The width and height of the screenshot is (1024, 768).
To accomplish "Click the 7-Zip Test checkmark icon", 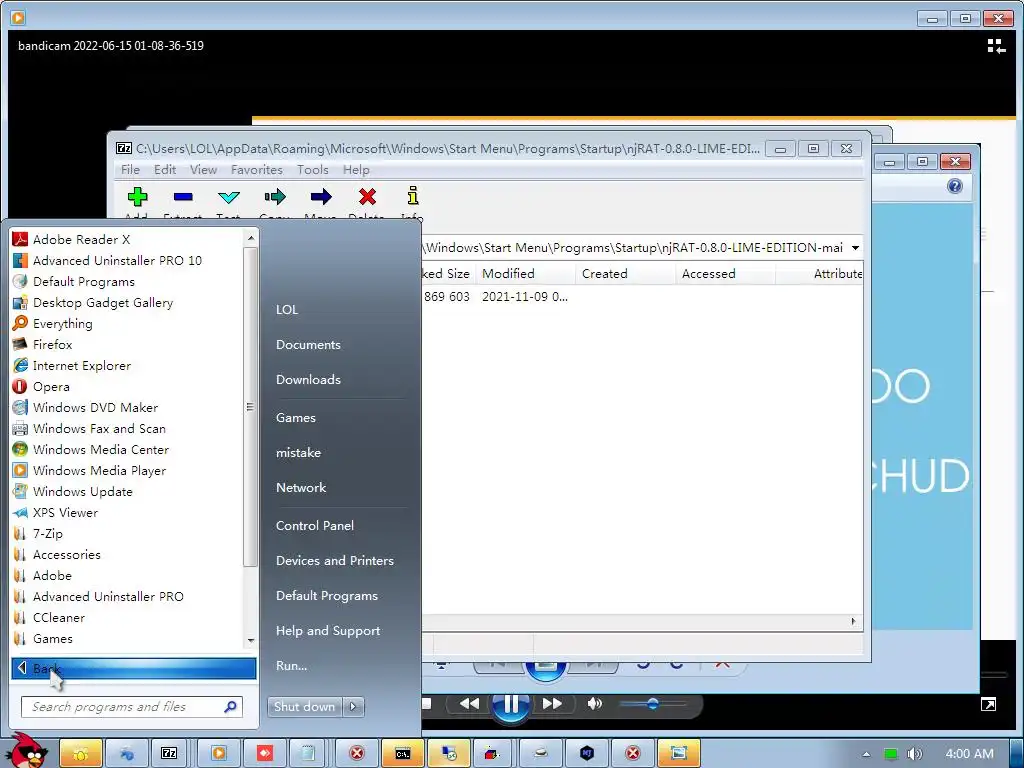I will 229,197.
